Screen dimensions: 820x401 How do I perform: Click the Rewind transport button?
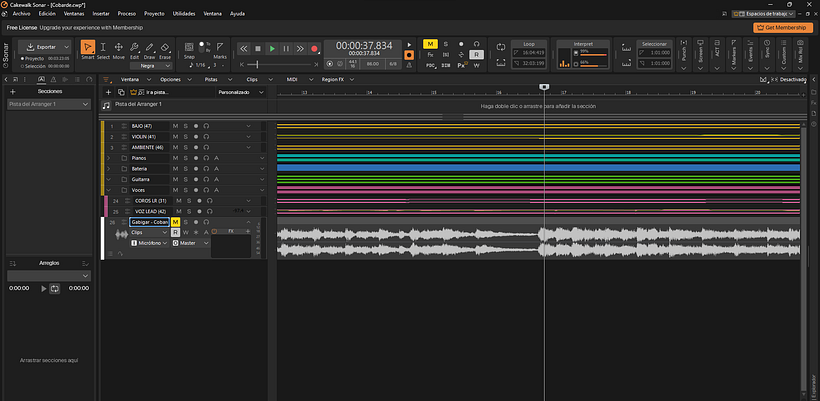pos(243,48)
